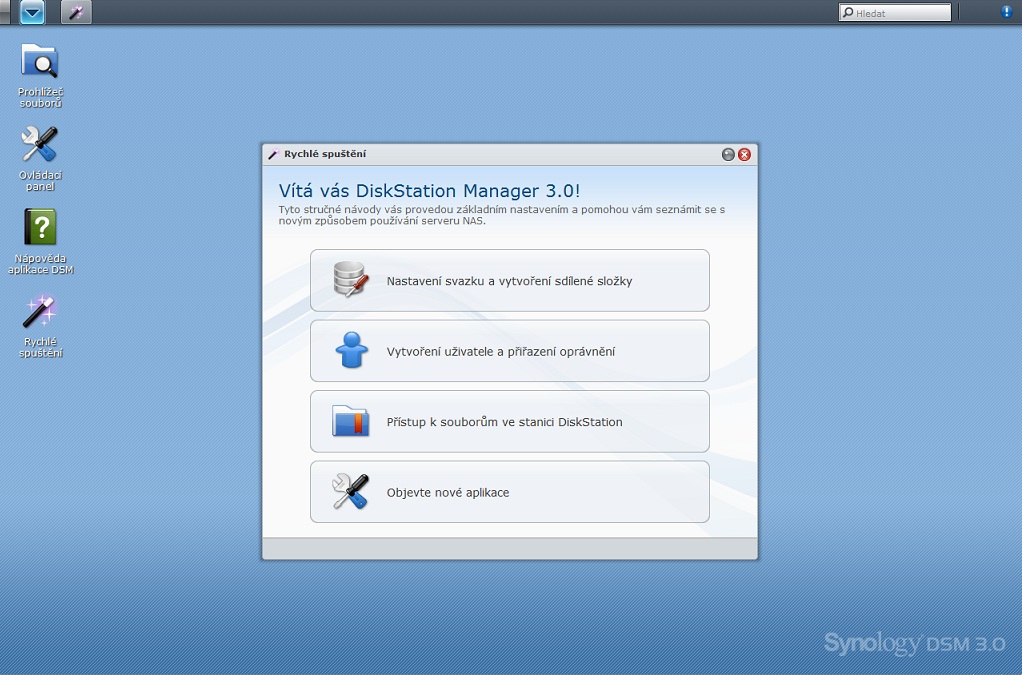Open 'Objevte nové aplikace' guide text
Viewport: 1022px width, 675px height.
(448, 493)
